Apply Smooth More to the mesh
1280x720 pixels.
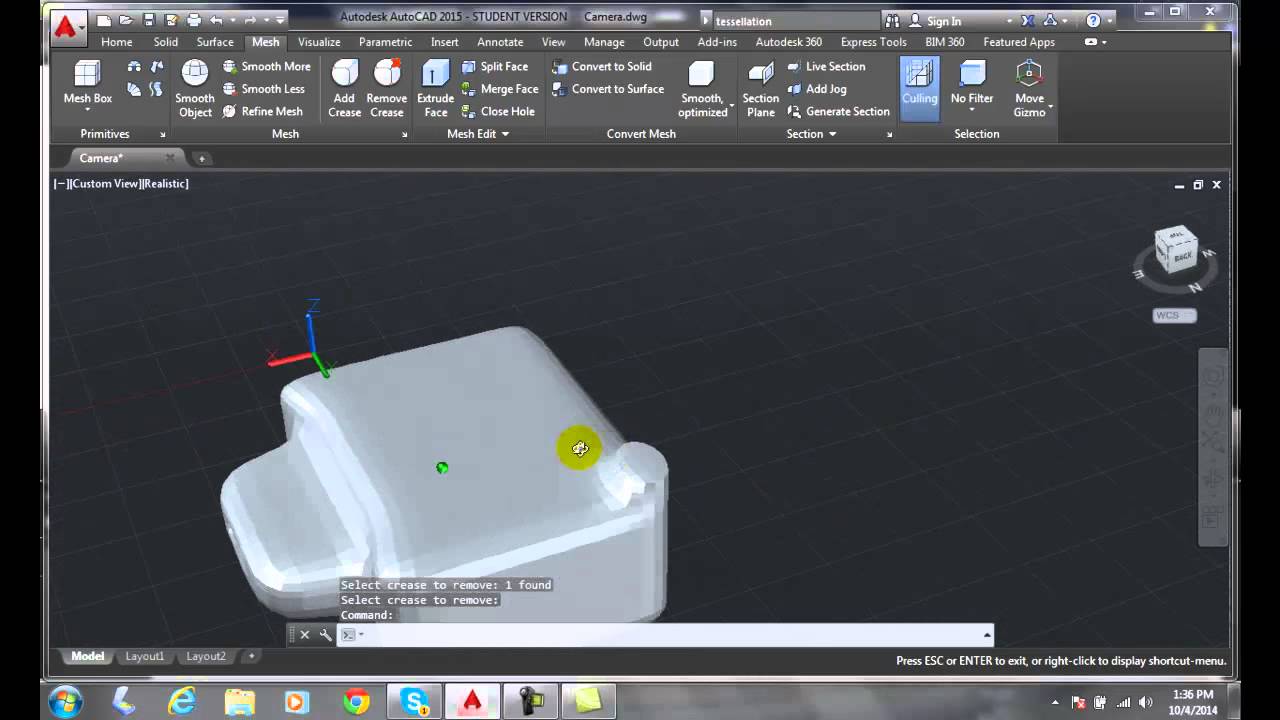pos(266,66)
